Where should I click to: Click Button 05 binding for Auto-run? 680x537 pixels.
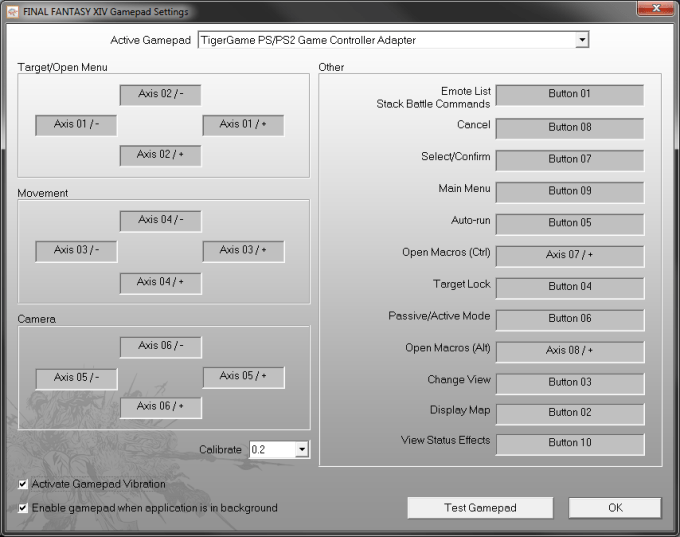pos(570,224)
